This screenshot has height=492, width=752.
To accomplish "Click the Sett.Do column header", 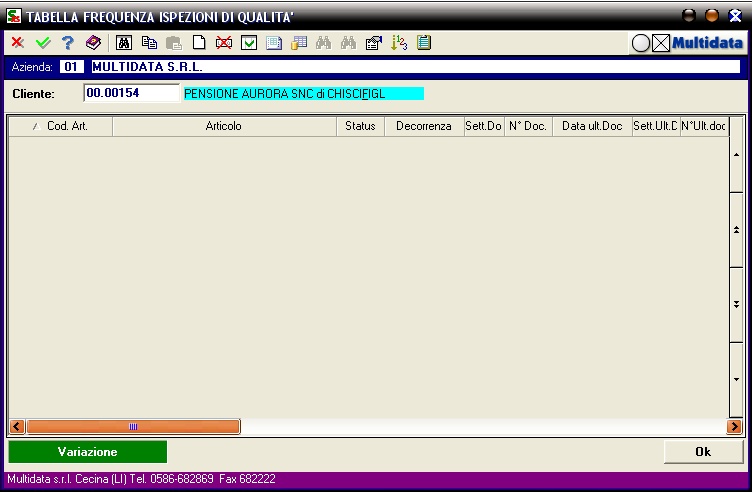I will [x=484, y=126].
